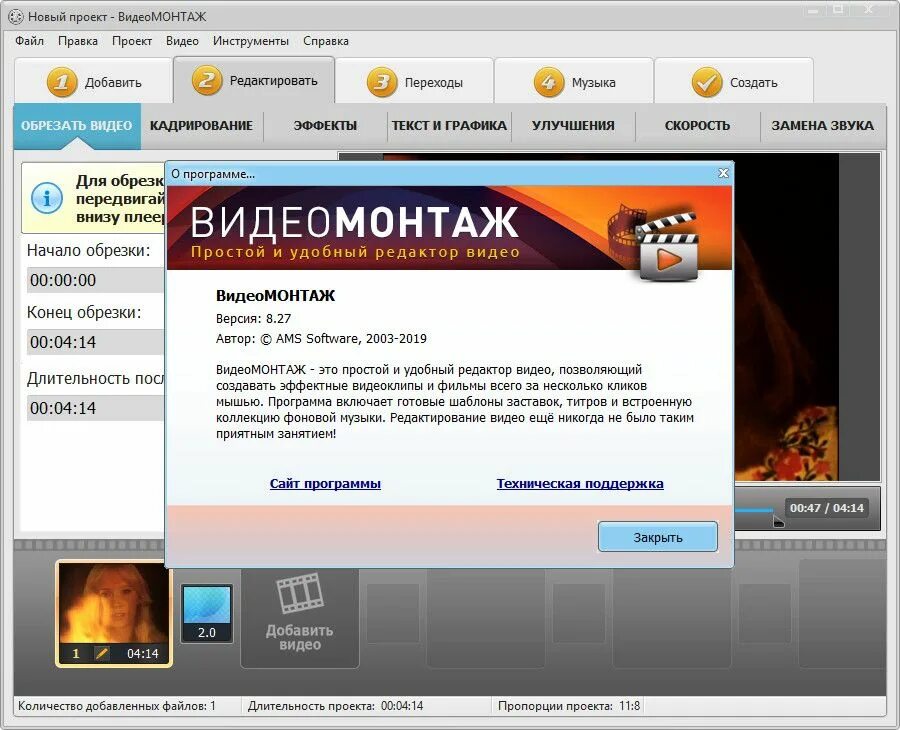Viewport: 900px width, 730px height.
Task: Open the Файл menu
Action: click(29, 41)
